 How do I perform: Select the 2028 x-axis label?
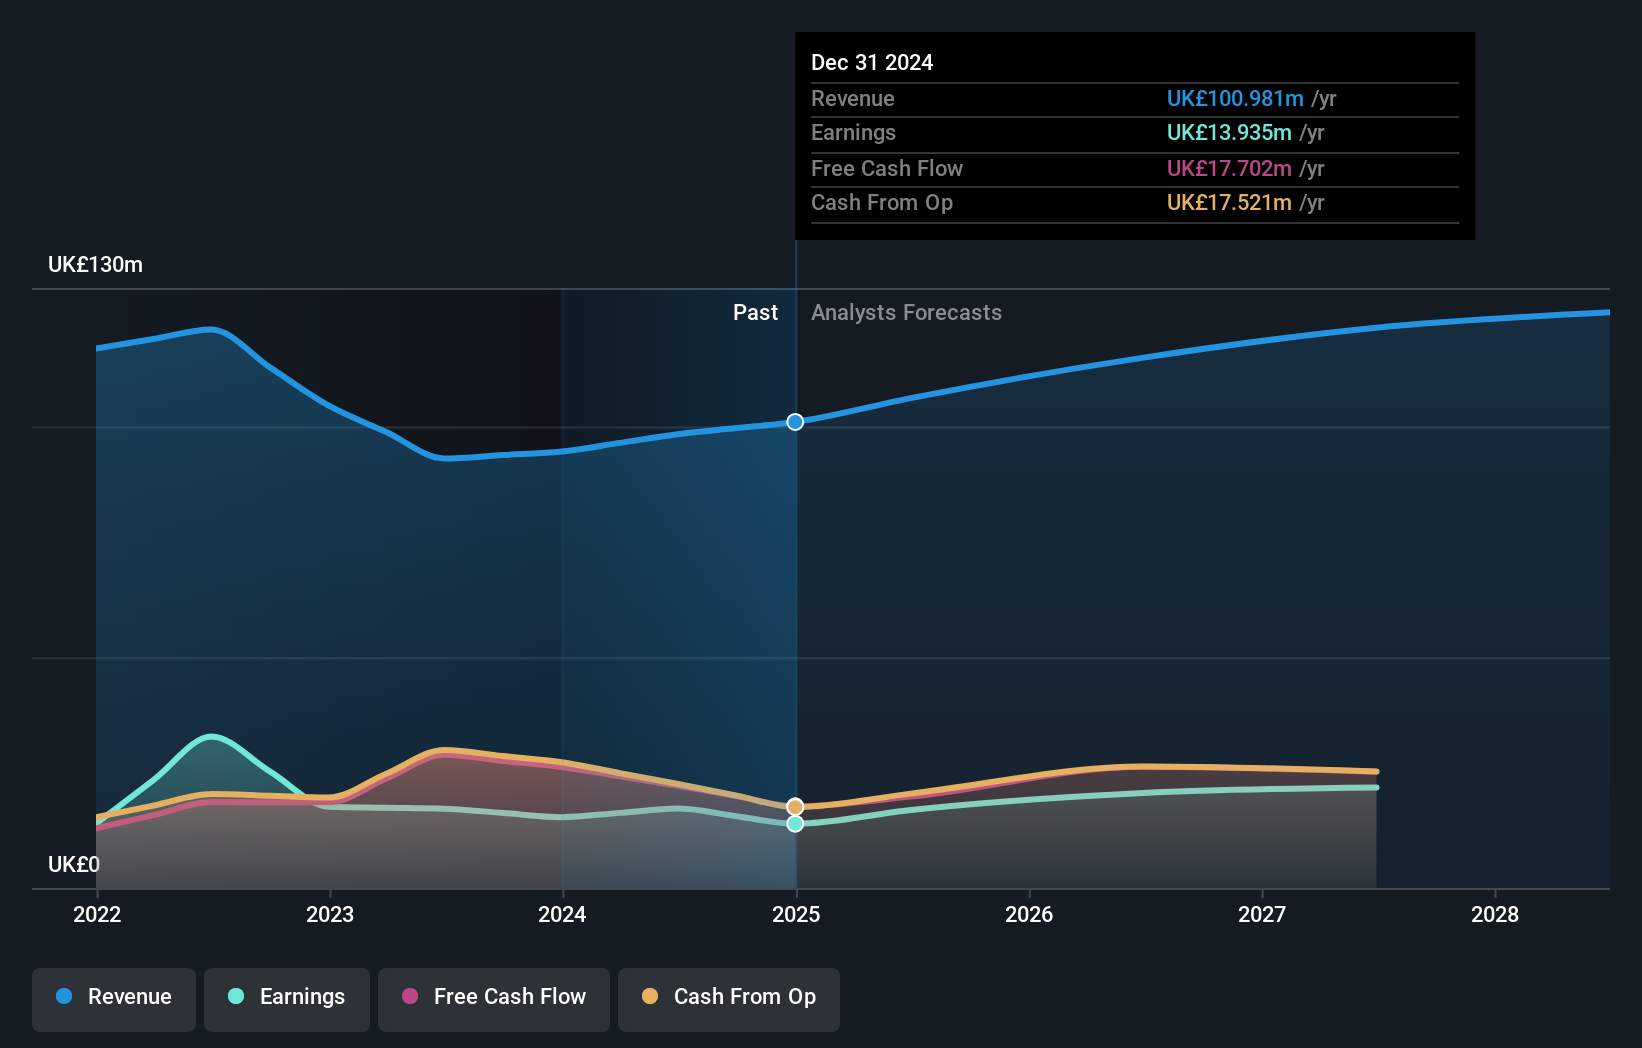[x=1495, y=914]
